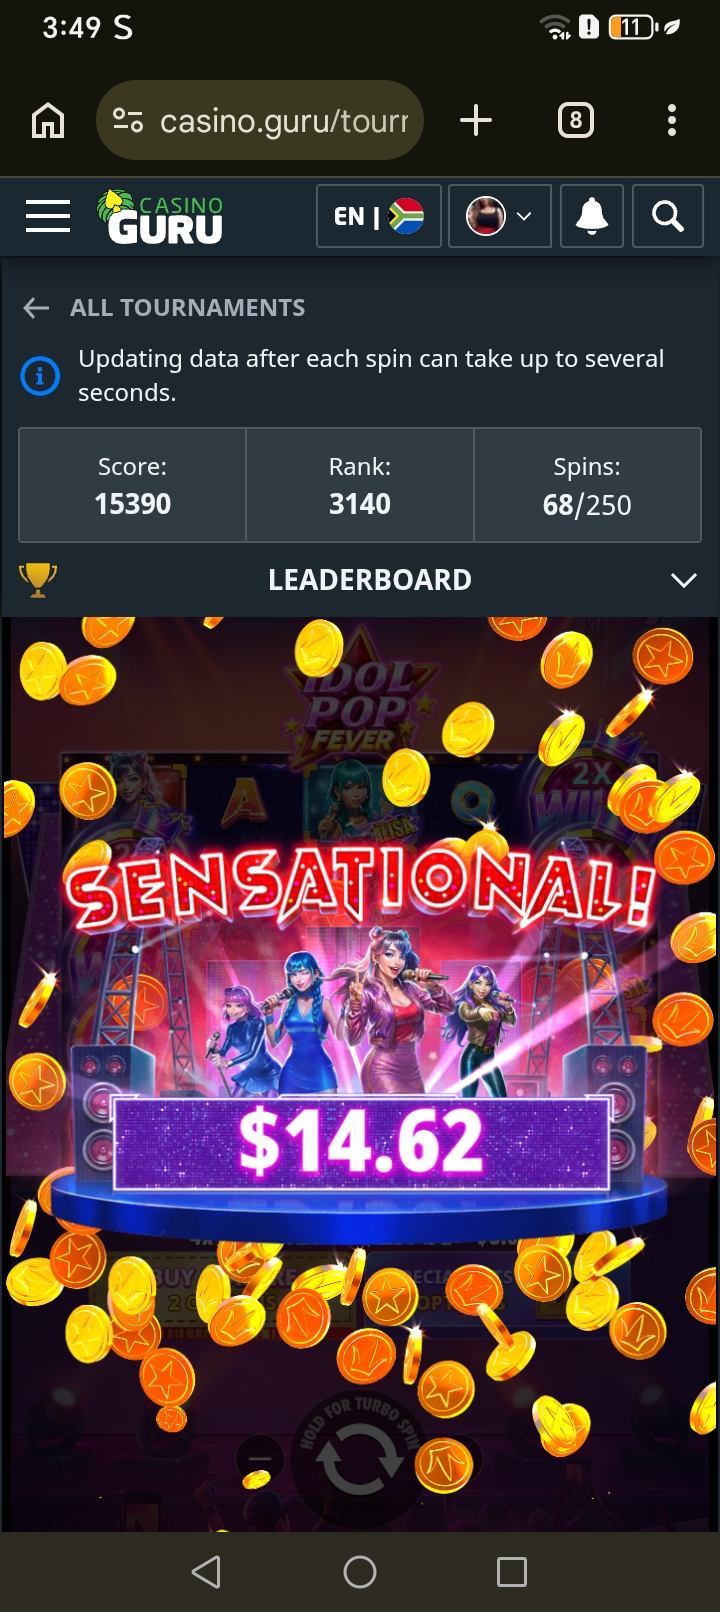Decrease bet with minus button
This screenshot has height=1612, width=720.
coord(258,1461)
